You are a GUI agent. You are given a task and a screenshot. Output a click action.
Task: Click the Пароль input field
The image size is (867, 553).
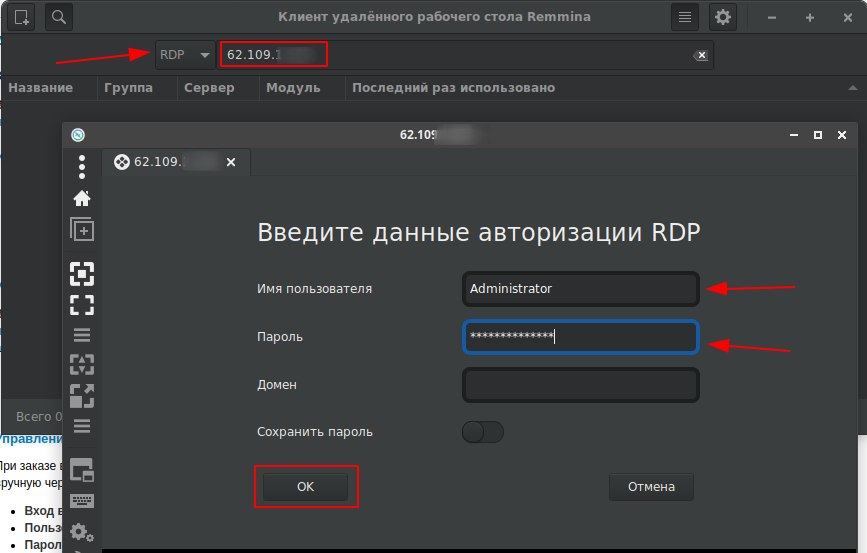click(x=581, y=336)
